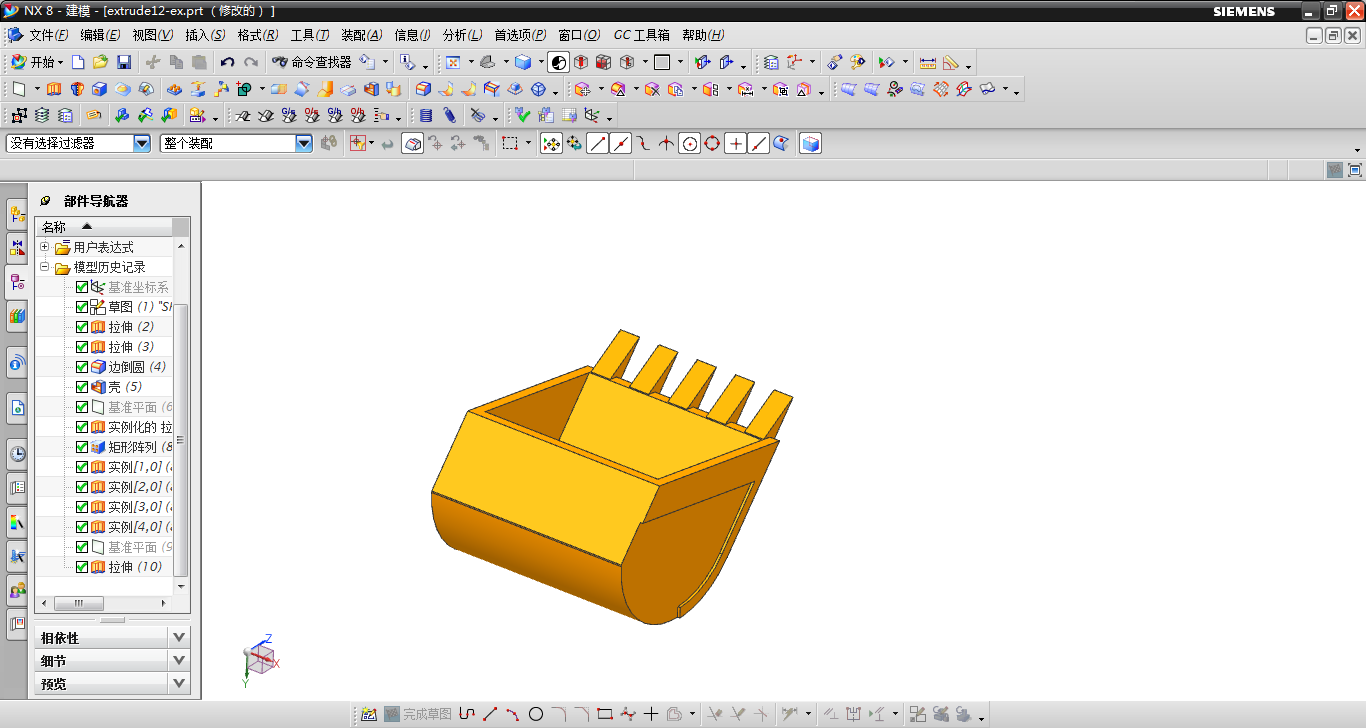Select the Circle sketch tool in bottom toolbar
This screenshot has height=728, width=1366.
[x=536, y=714]
